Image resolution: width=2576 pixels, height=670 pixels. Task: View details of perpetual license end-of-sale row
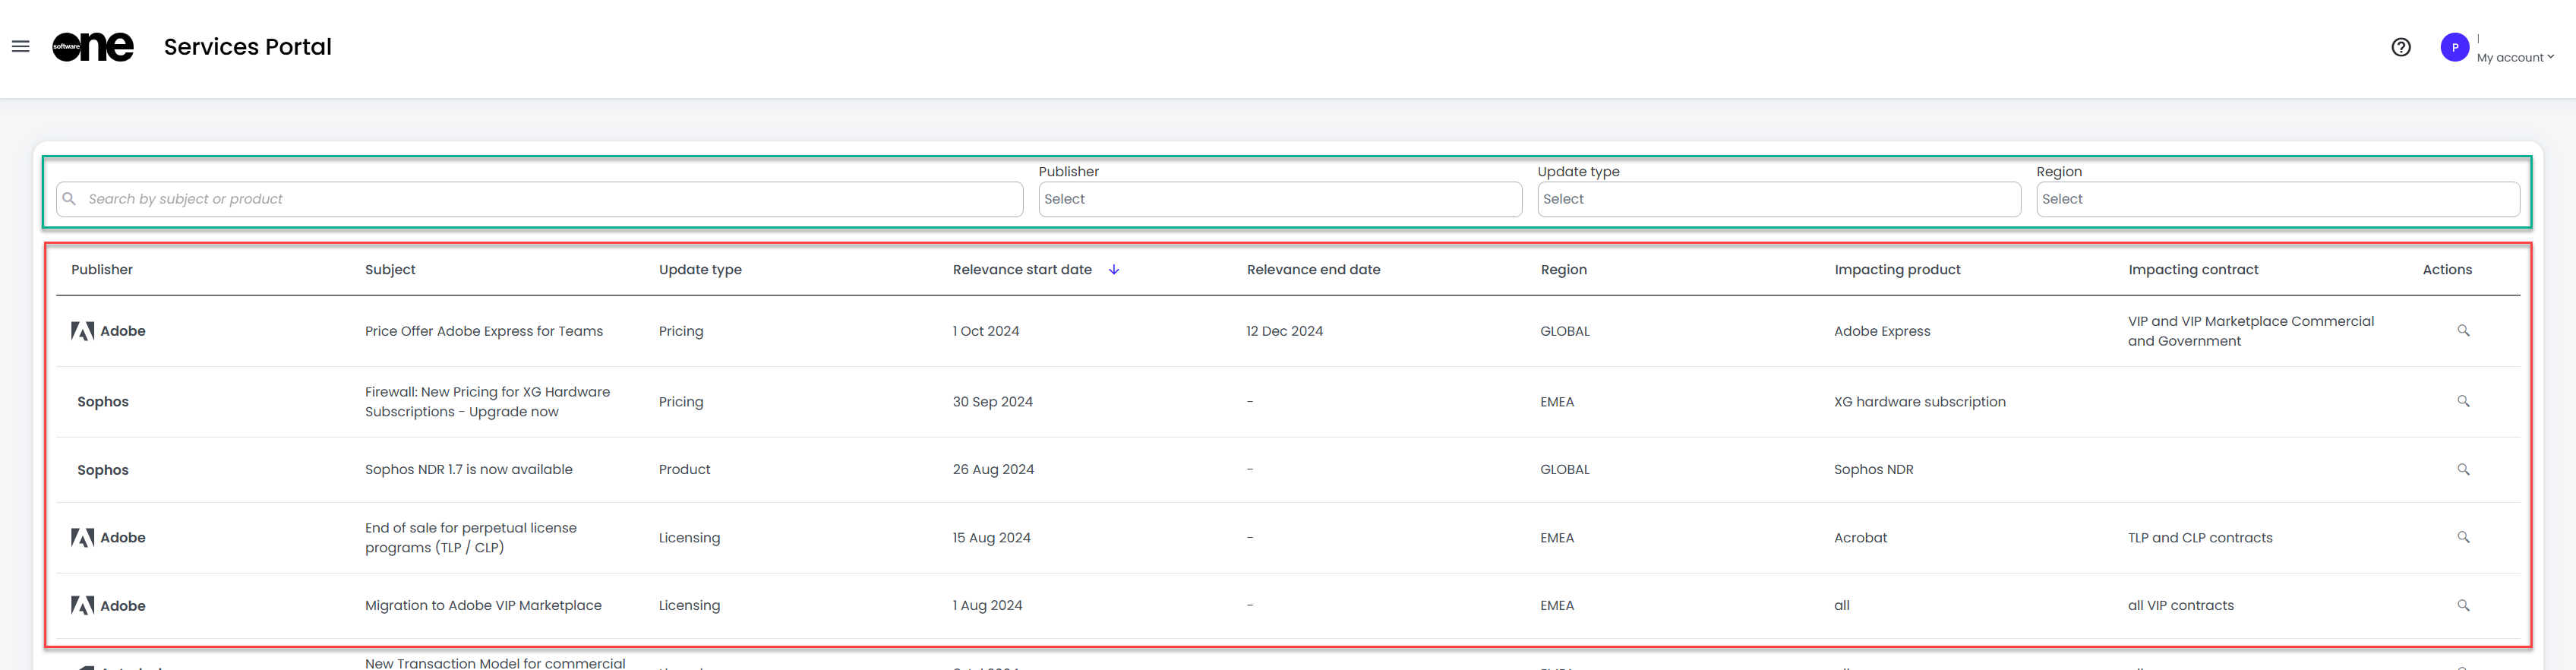[2463, 538]
